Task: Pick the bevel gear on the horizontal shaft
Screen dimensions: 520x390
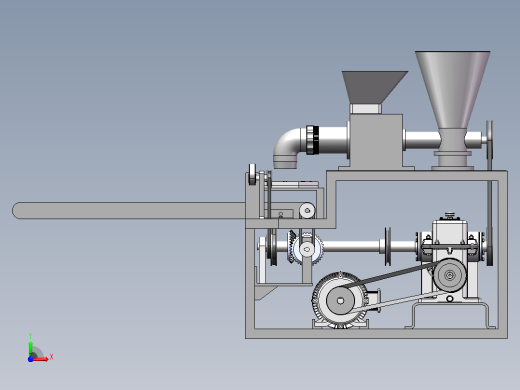Action: (292, 247)
